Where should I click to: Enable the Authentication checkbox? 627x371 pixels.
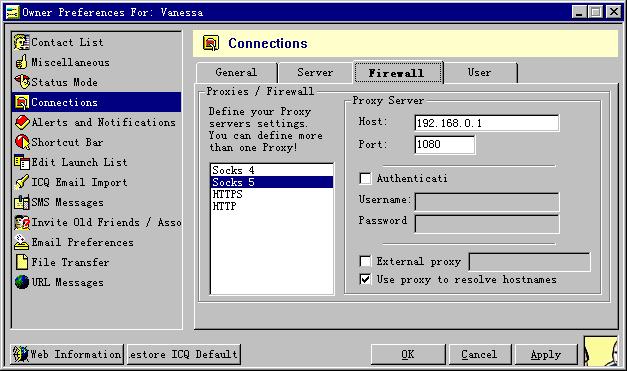365,178
